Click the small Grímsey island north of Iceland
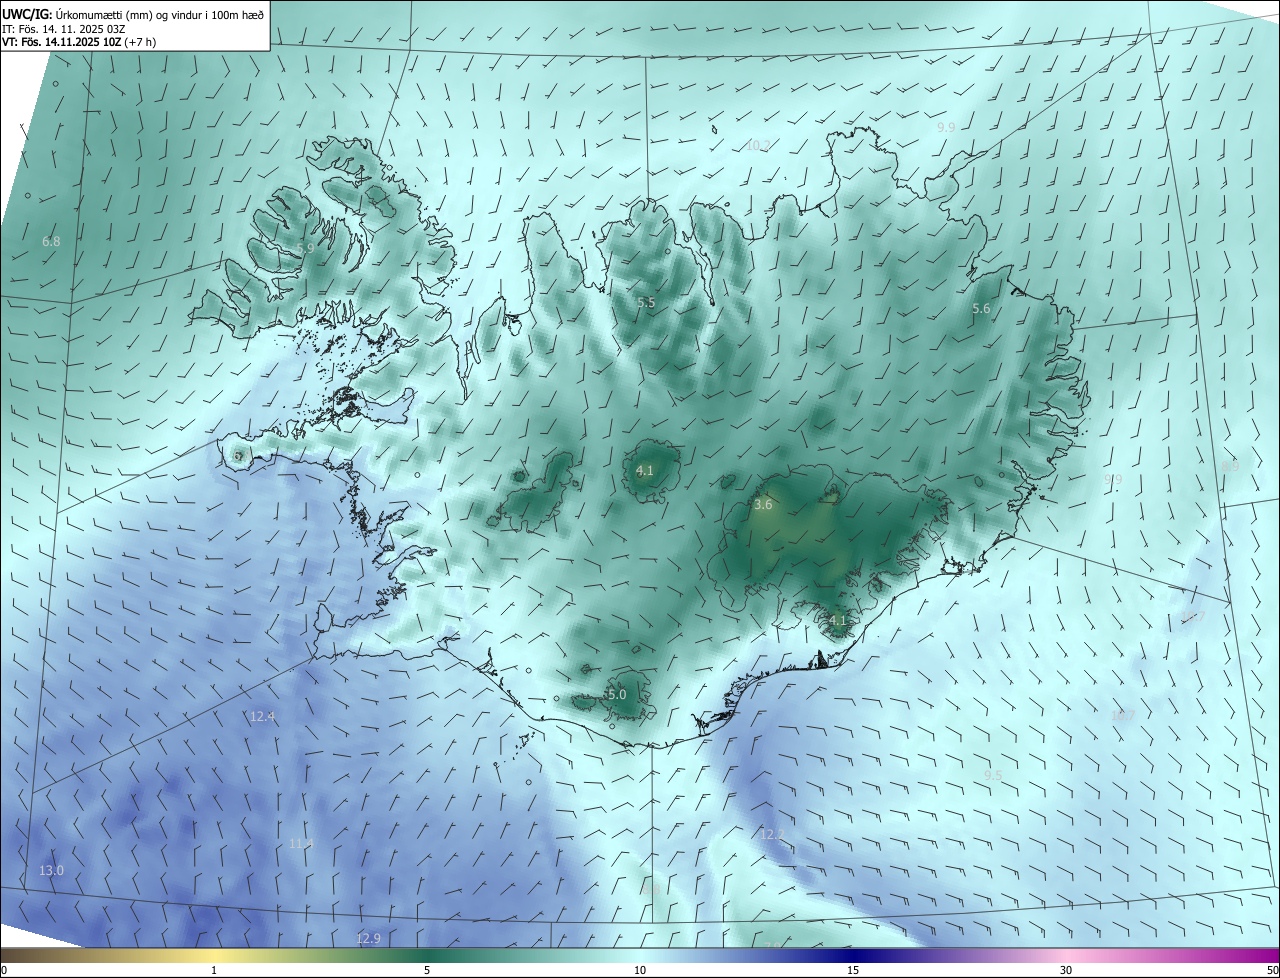 716,128
